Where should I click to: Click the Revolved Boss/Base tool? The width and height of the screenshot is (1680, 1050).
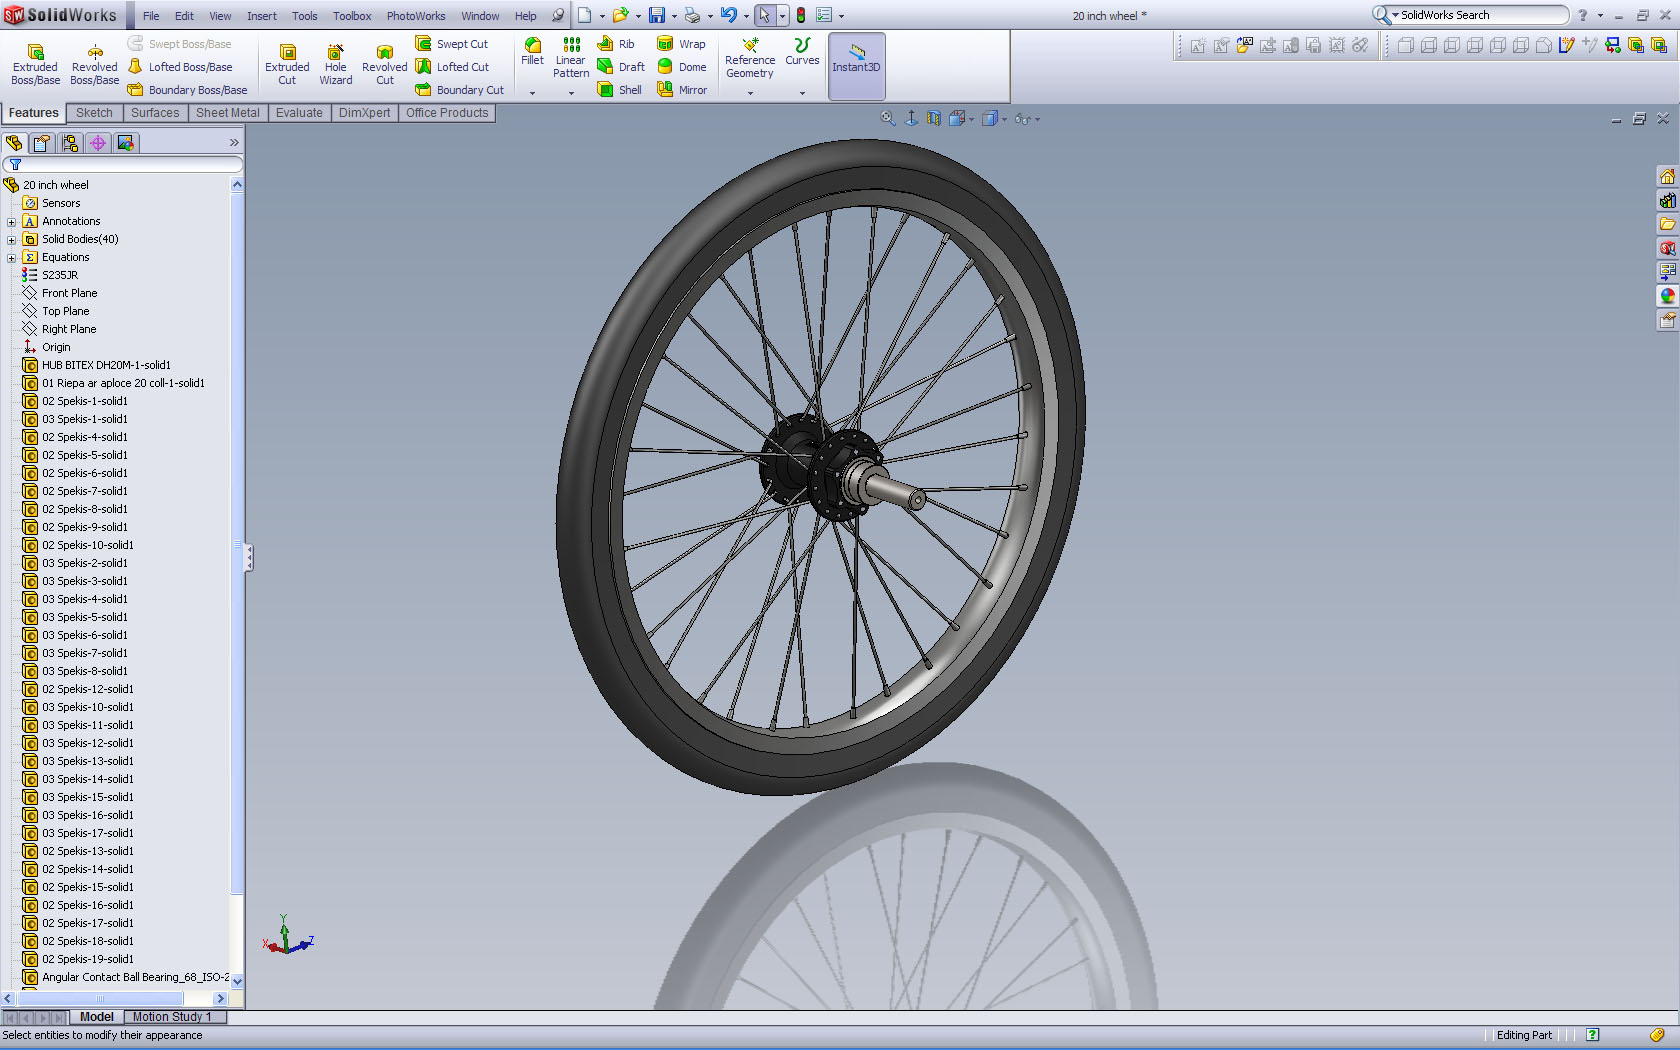[x=94, y=65]
